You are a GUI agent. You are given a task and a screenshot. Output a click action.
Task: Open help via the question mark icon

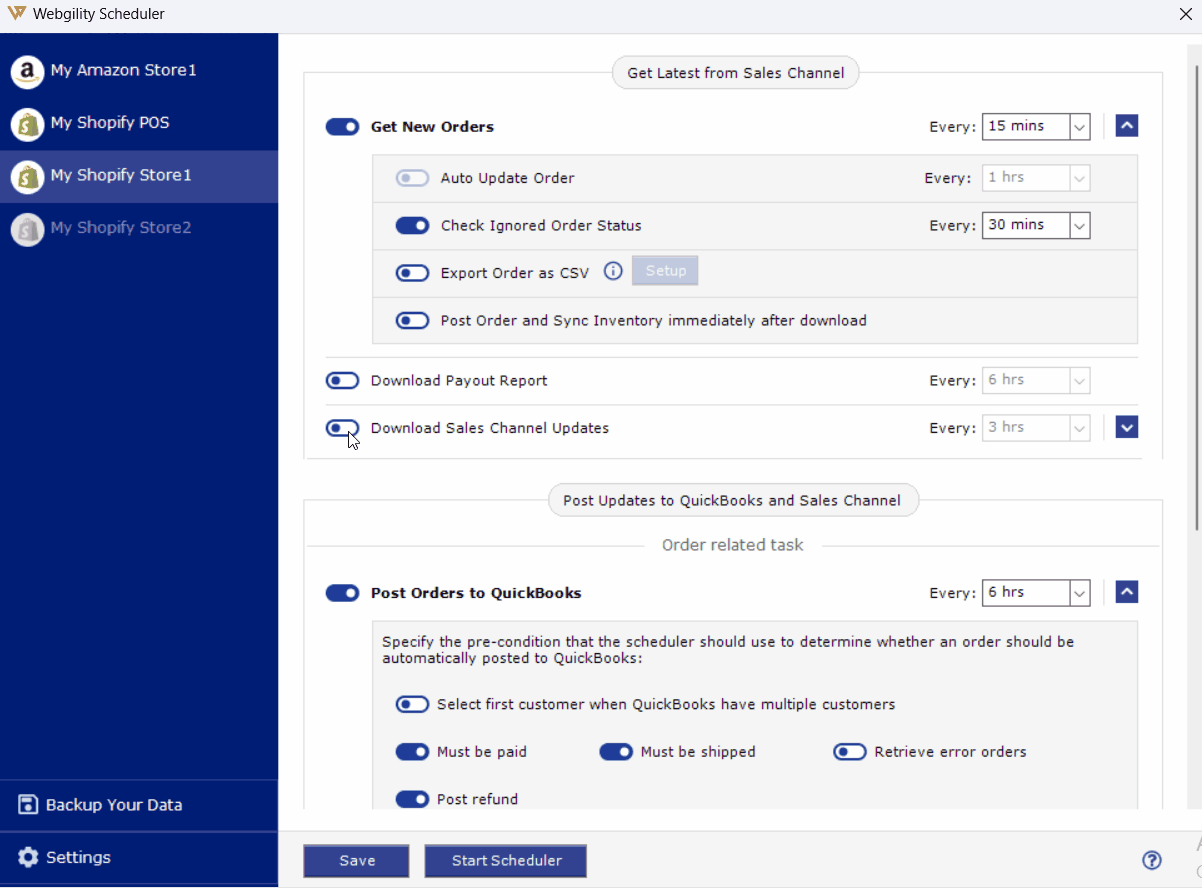(x=1152, y=860)
